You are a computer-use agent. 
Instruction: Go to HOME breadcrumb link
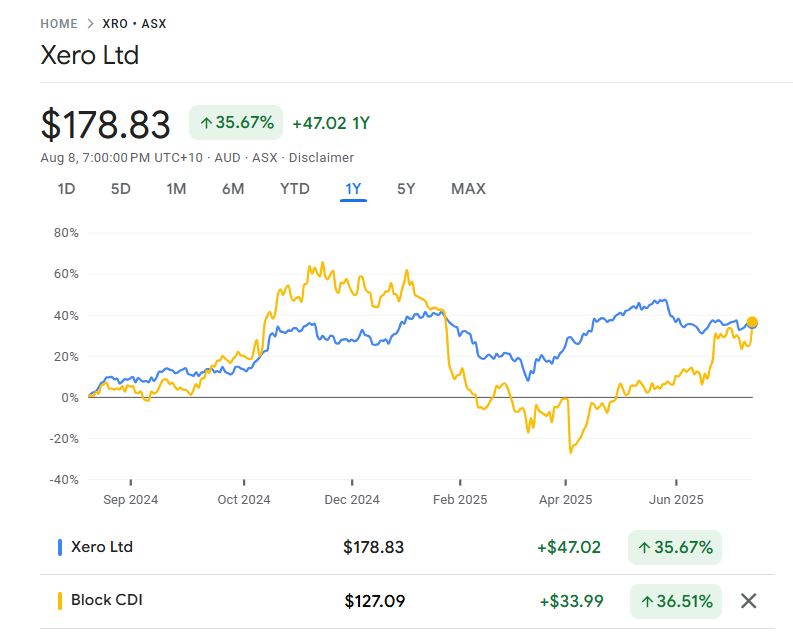59,24
